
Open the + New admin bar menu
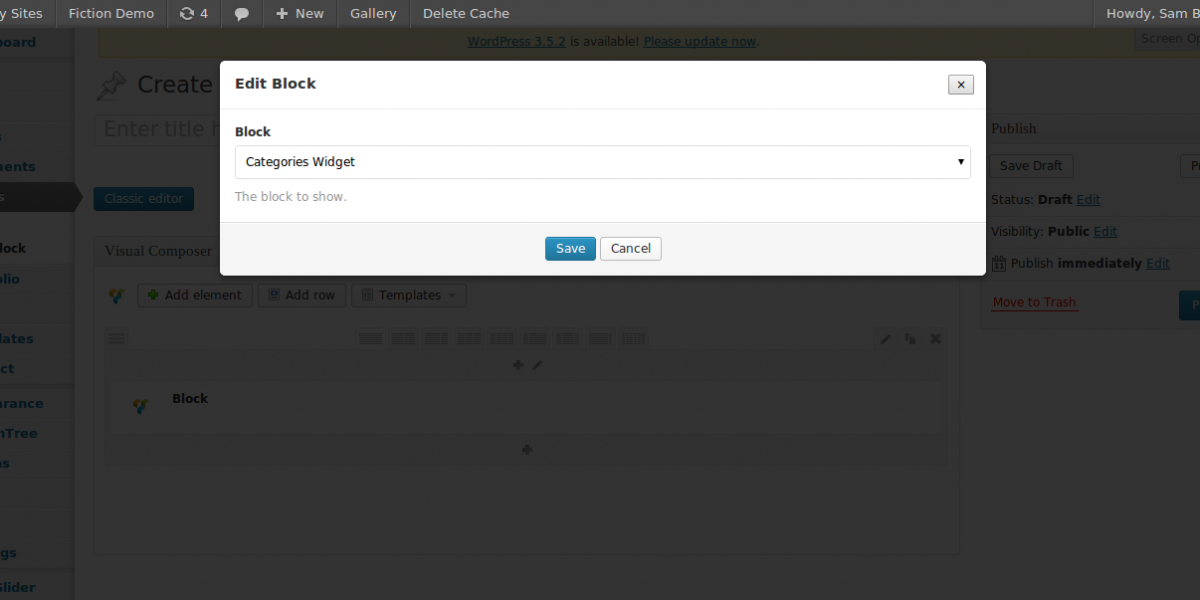[300, 14]
